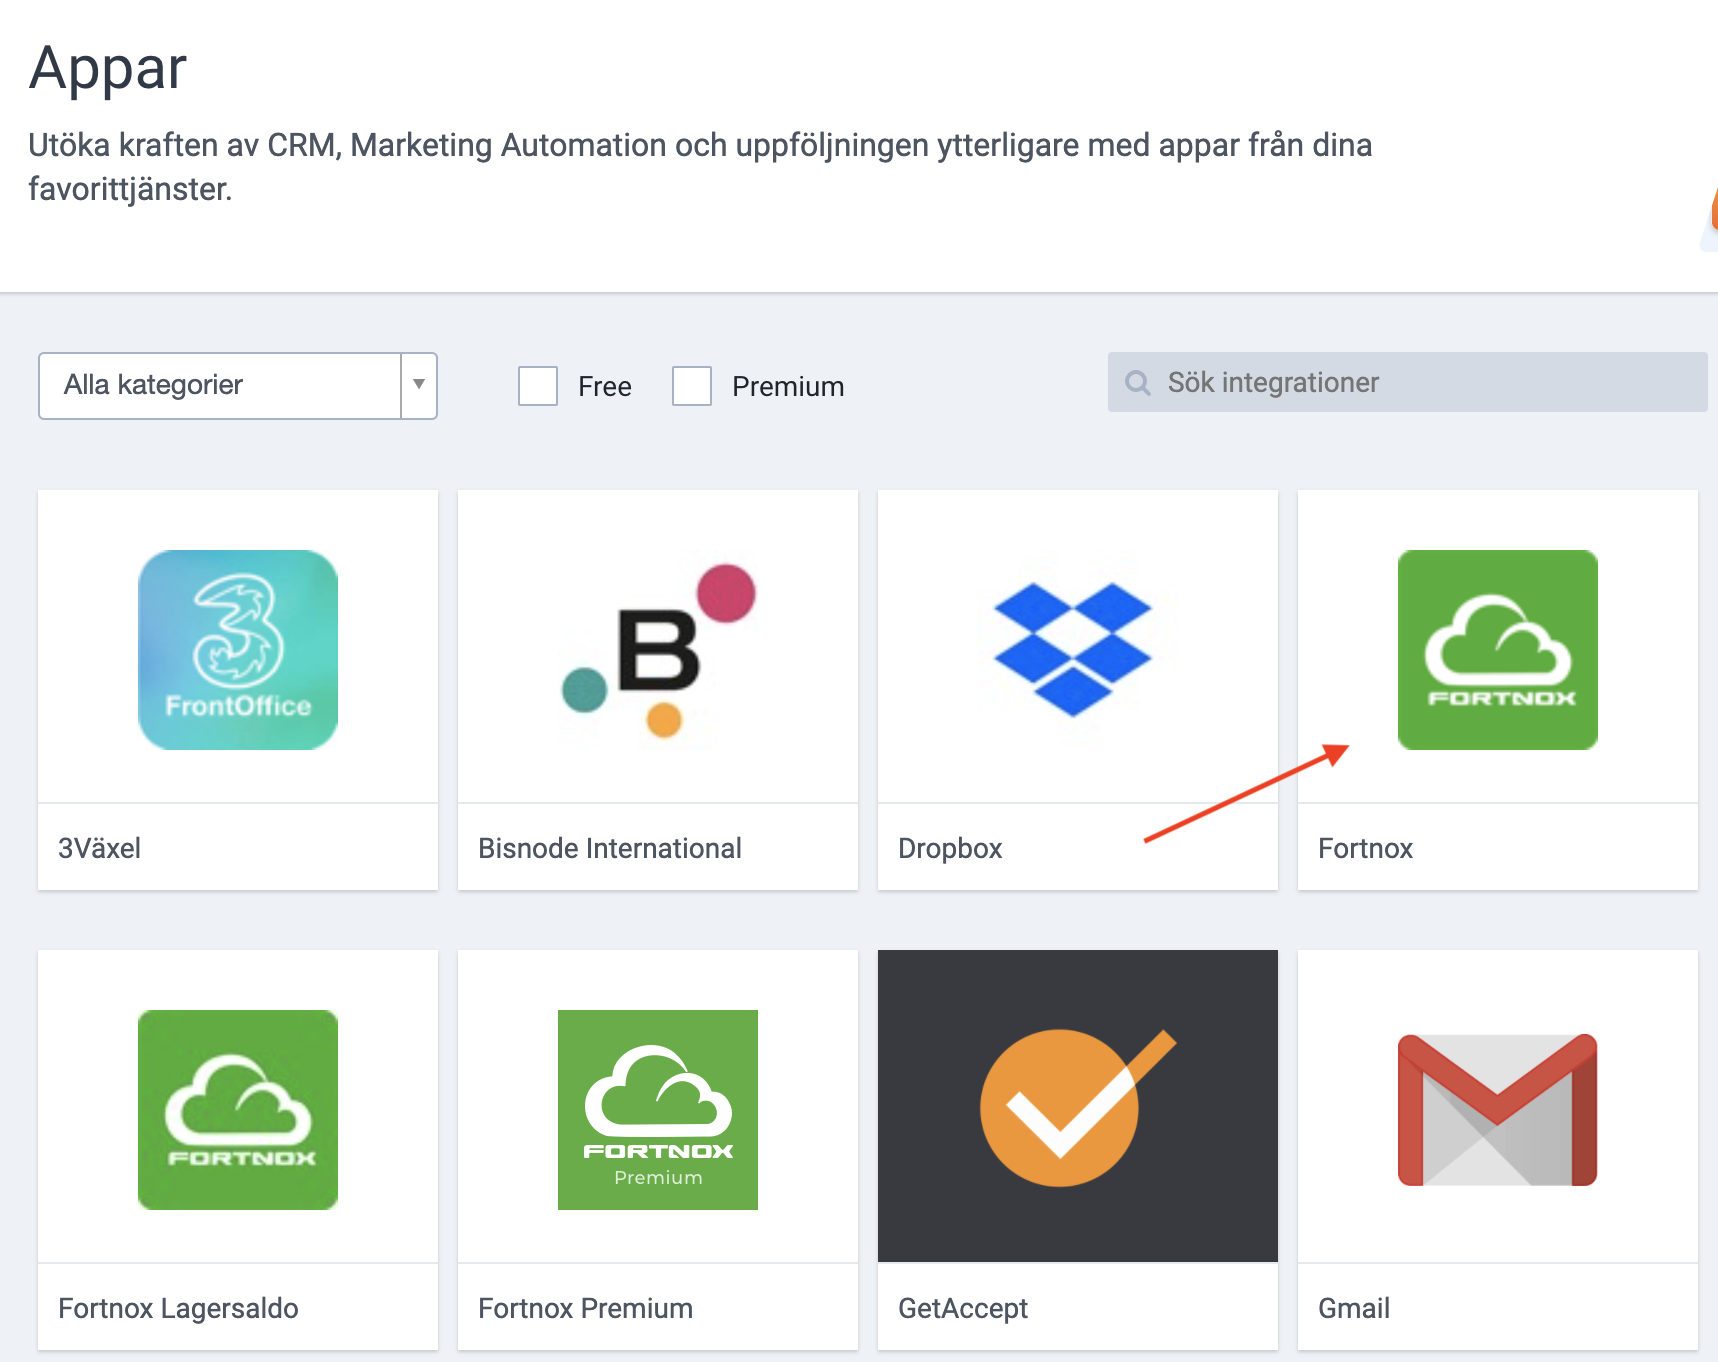Screen dimensions: 1718x1362
Task: Open the Bisnode International logo icon
Action: coord(658,650)
